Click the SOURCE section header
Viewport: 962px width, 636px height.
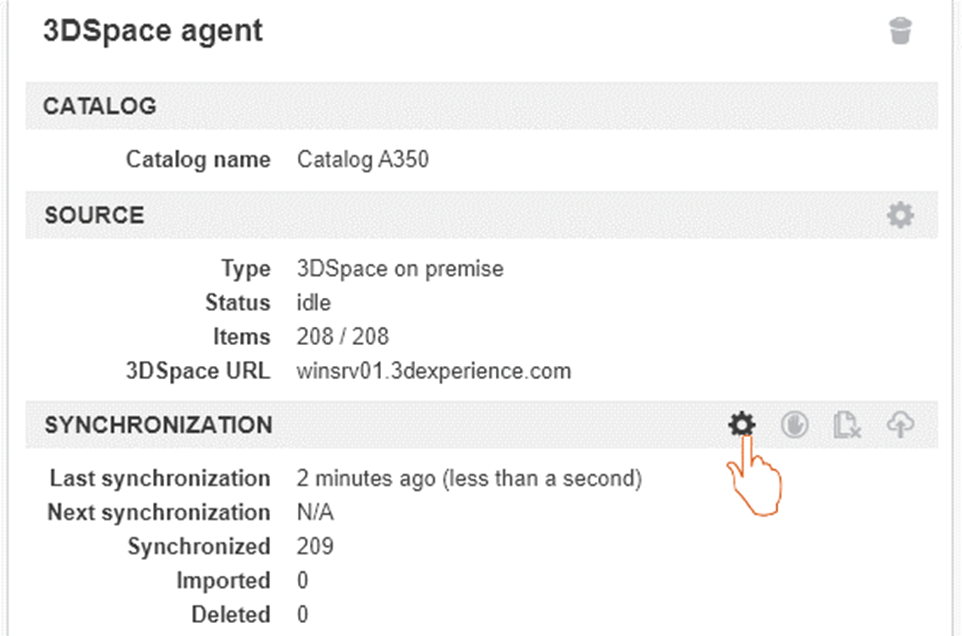94,215
